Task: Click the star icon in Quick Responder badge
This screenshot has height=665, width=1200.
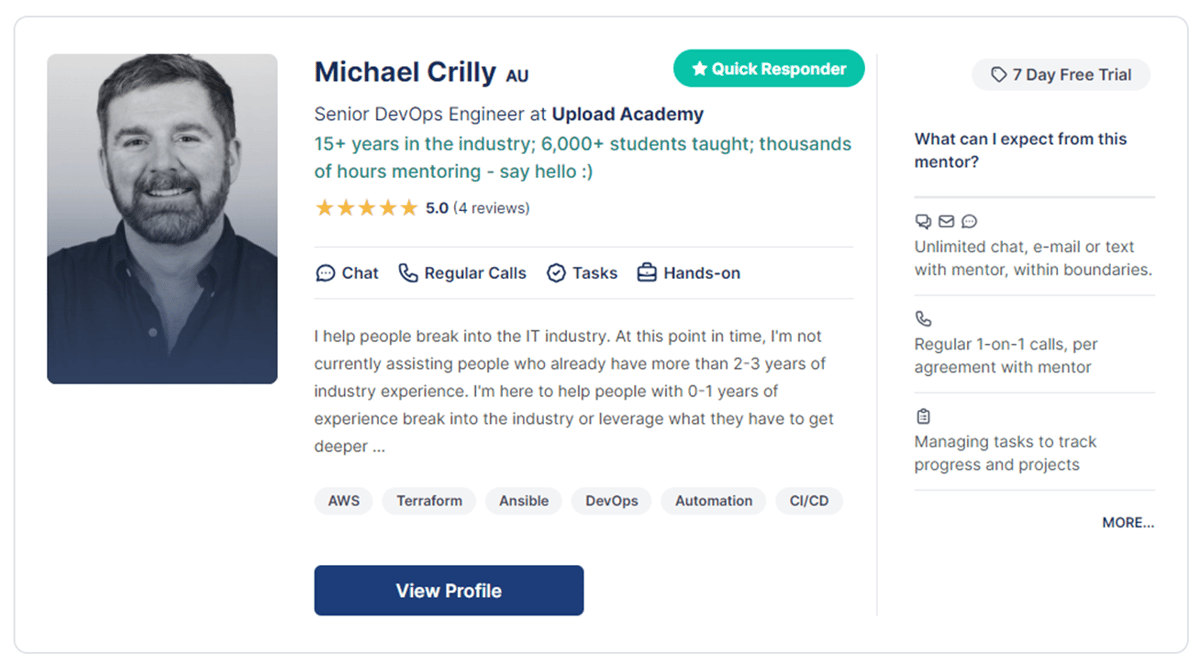Action: click(700, 69)
